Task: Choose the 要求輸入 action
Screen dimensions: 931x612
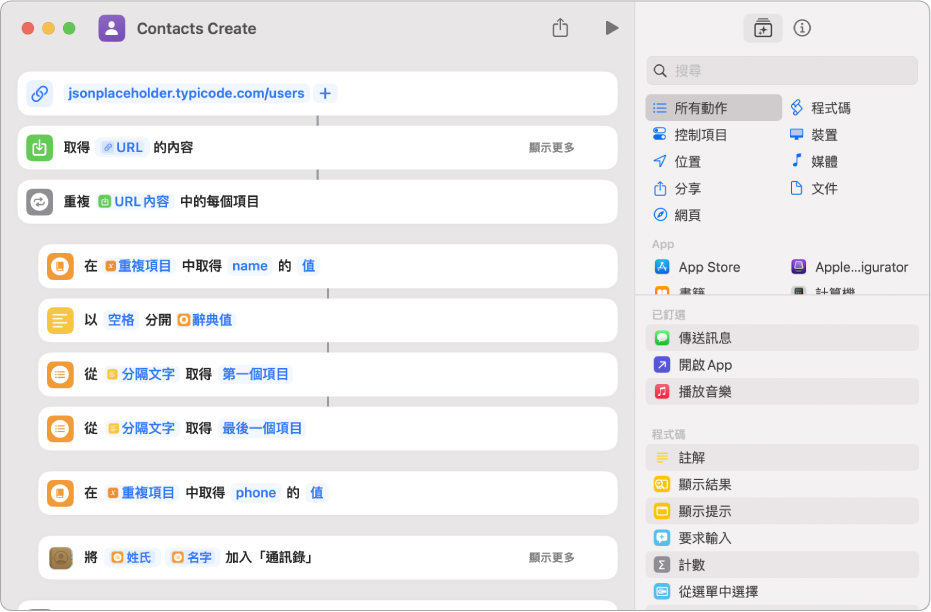Action: 782,538
